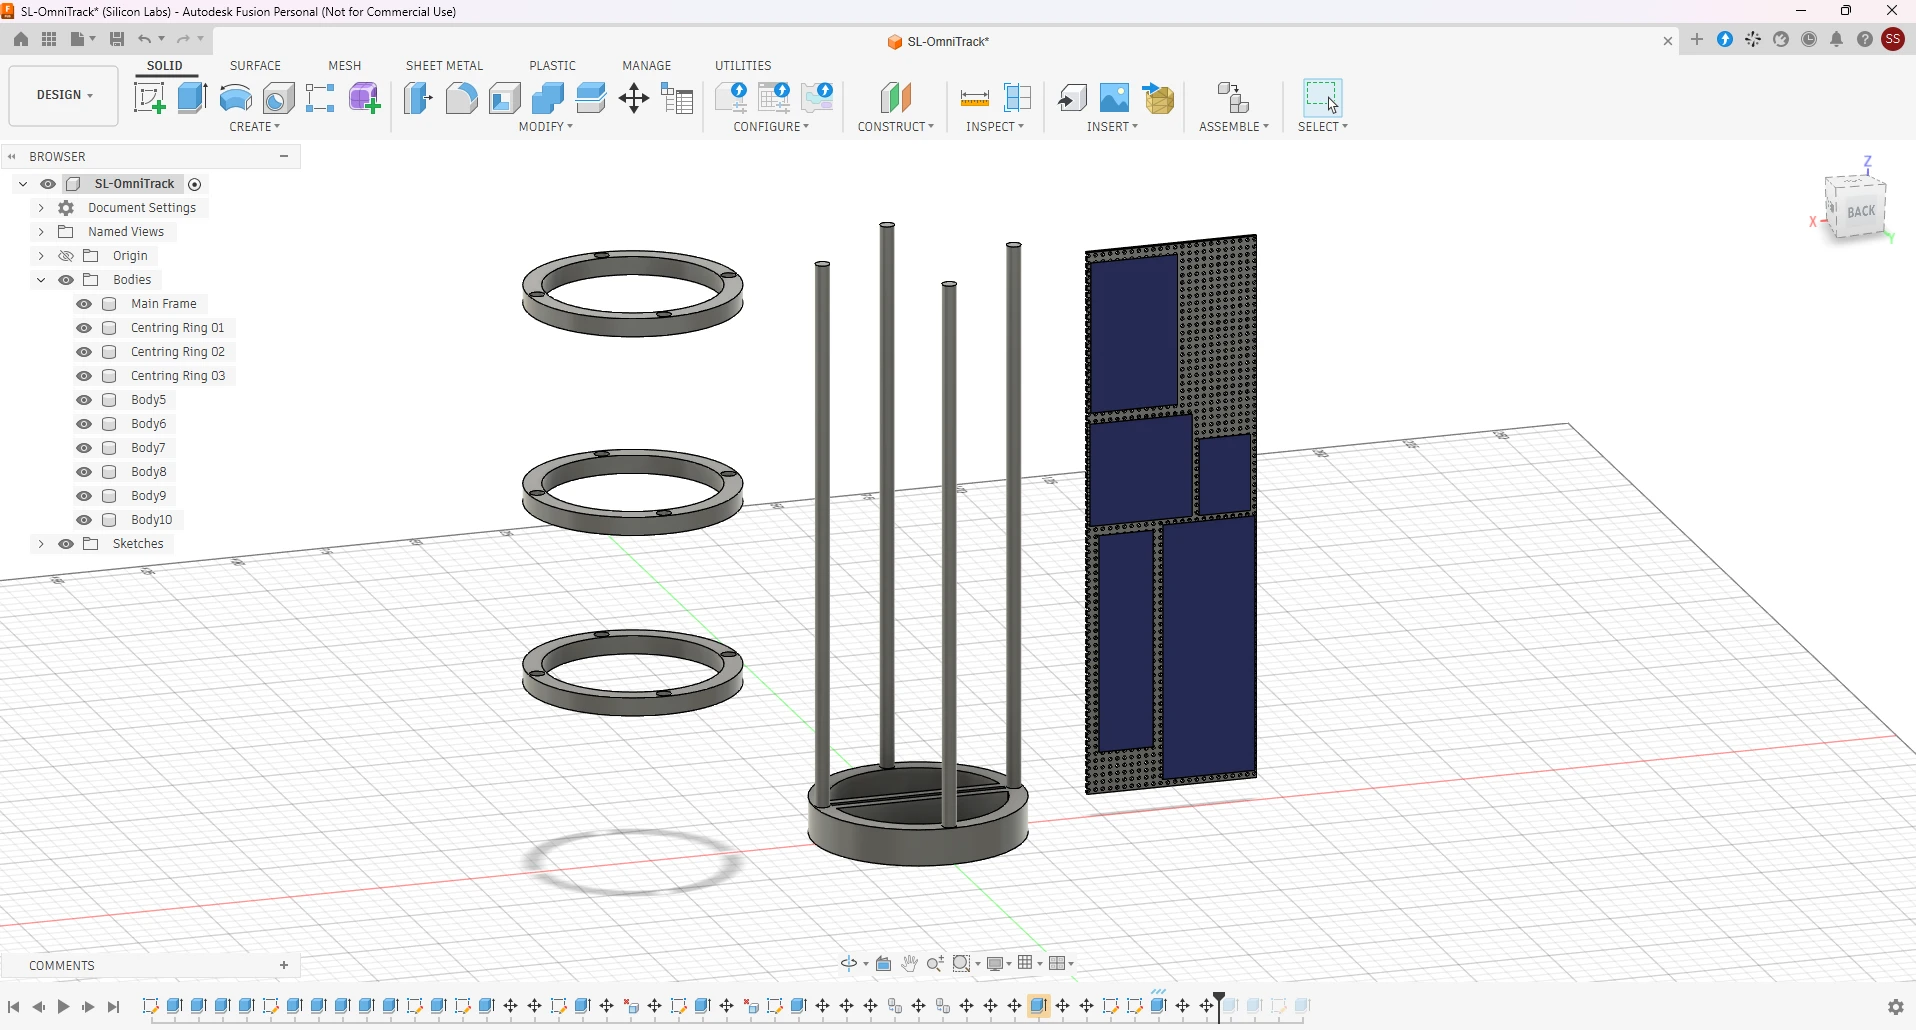Select the Create Sketch tool

149,98
